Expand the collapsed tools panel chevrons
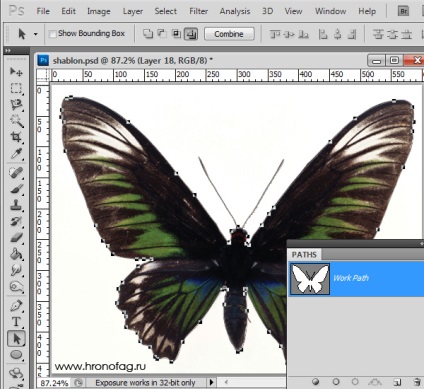 [x=8, y=51]
